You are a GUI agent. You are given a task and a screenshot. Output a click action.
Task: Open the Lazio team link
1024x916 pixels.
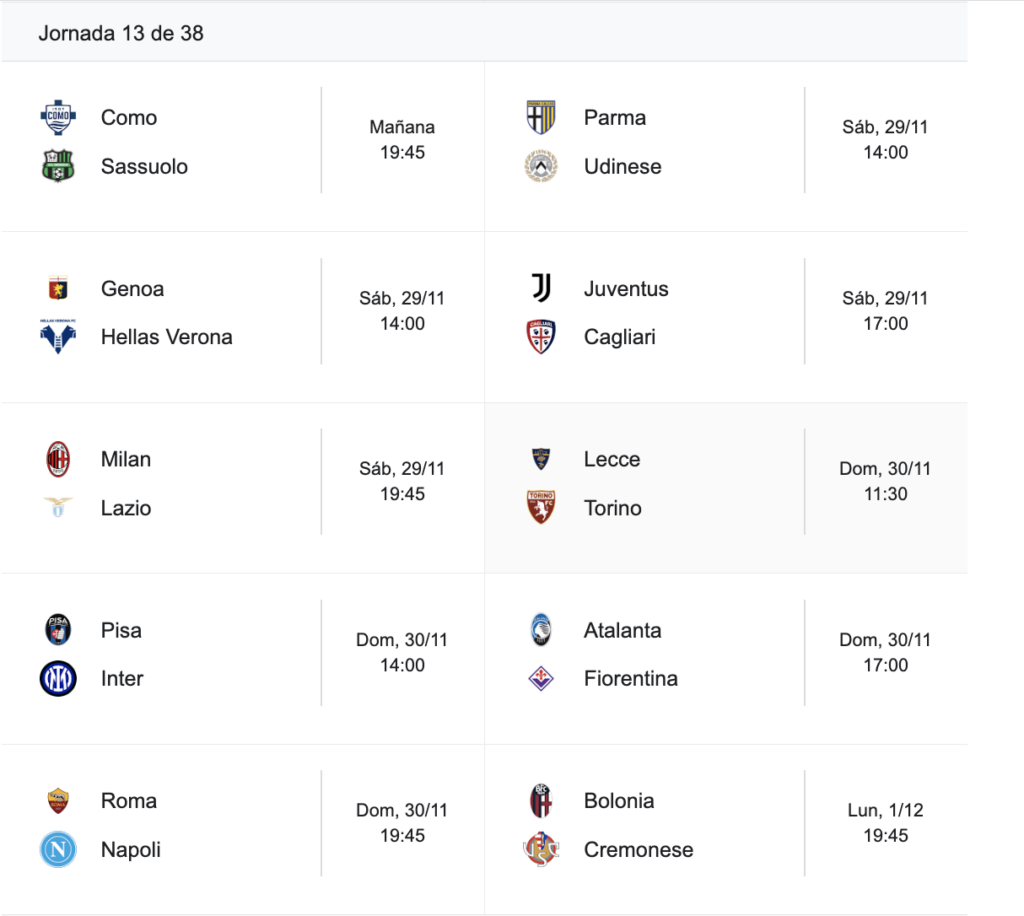pos(126,508)
